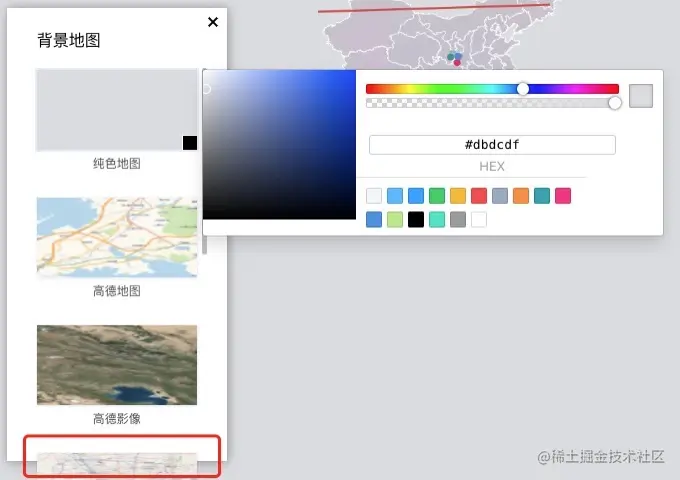Click the hue slider handle
The width and height of the screenshot is (680, 480).
[523, 89]
